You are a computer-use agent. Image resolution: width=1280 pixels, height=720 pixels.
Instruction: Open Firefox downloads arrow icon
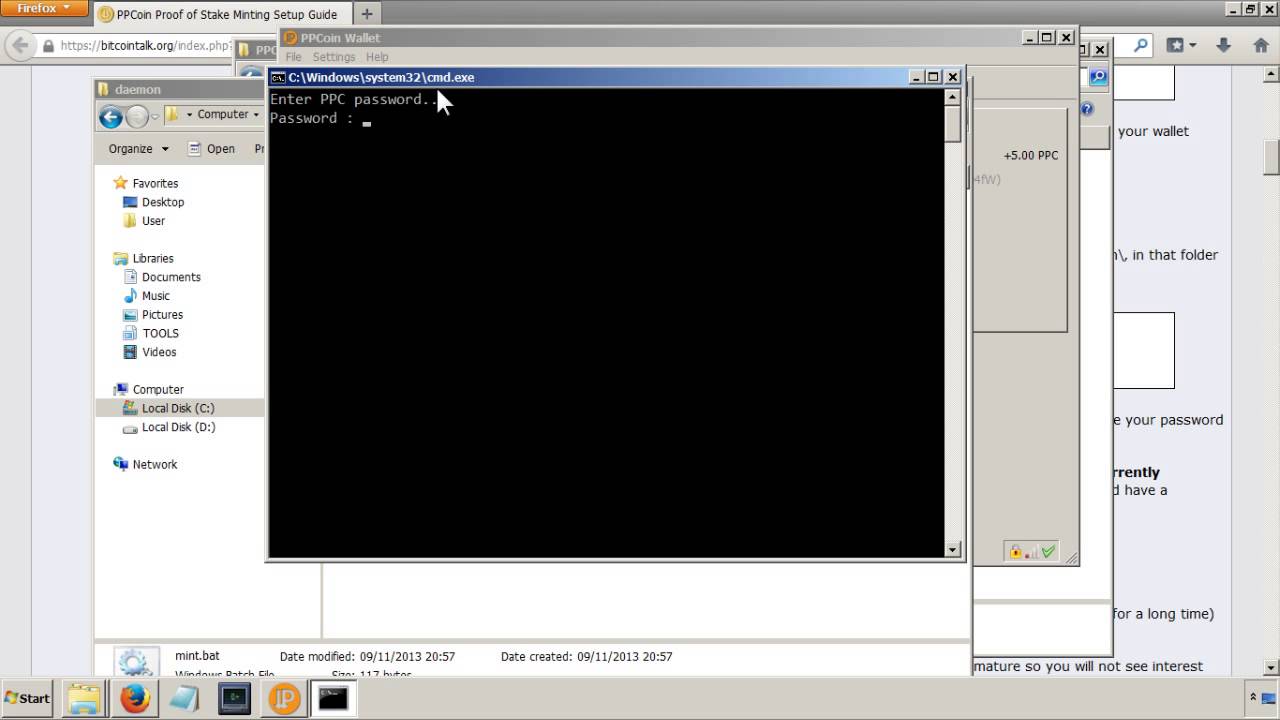1223,45
